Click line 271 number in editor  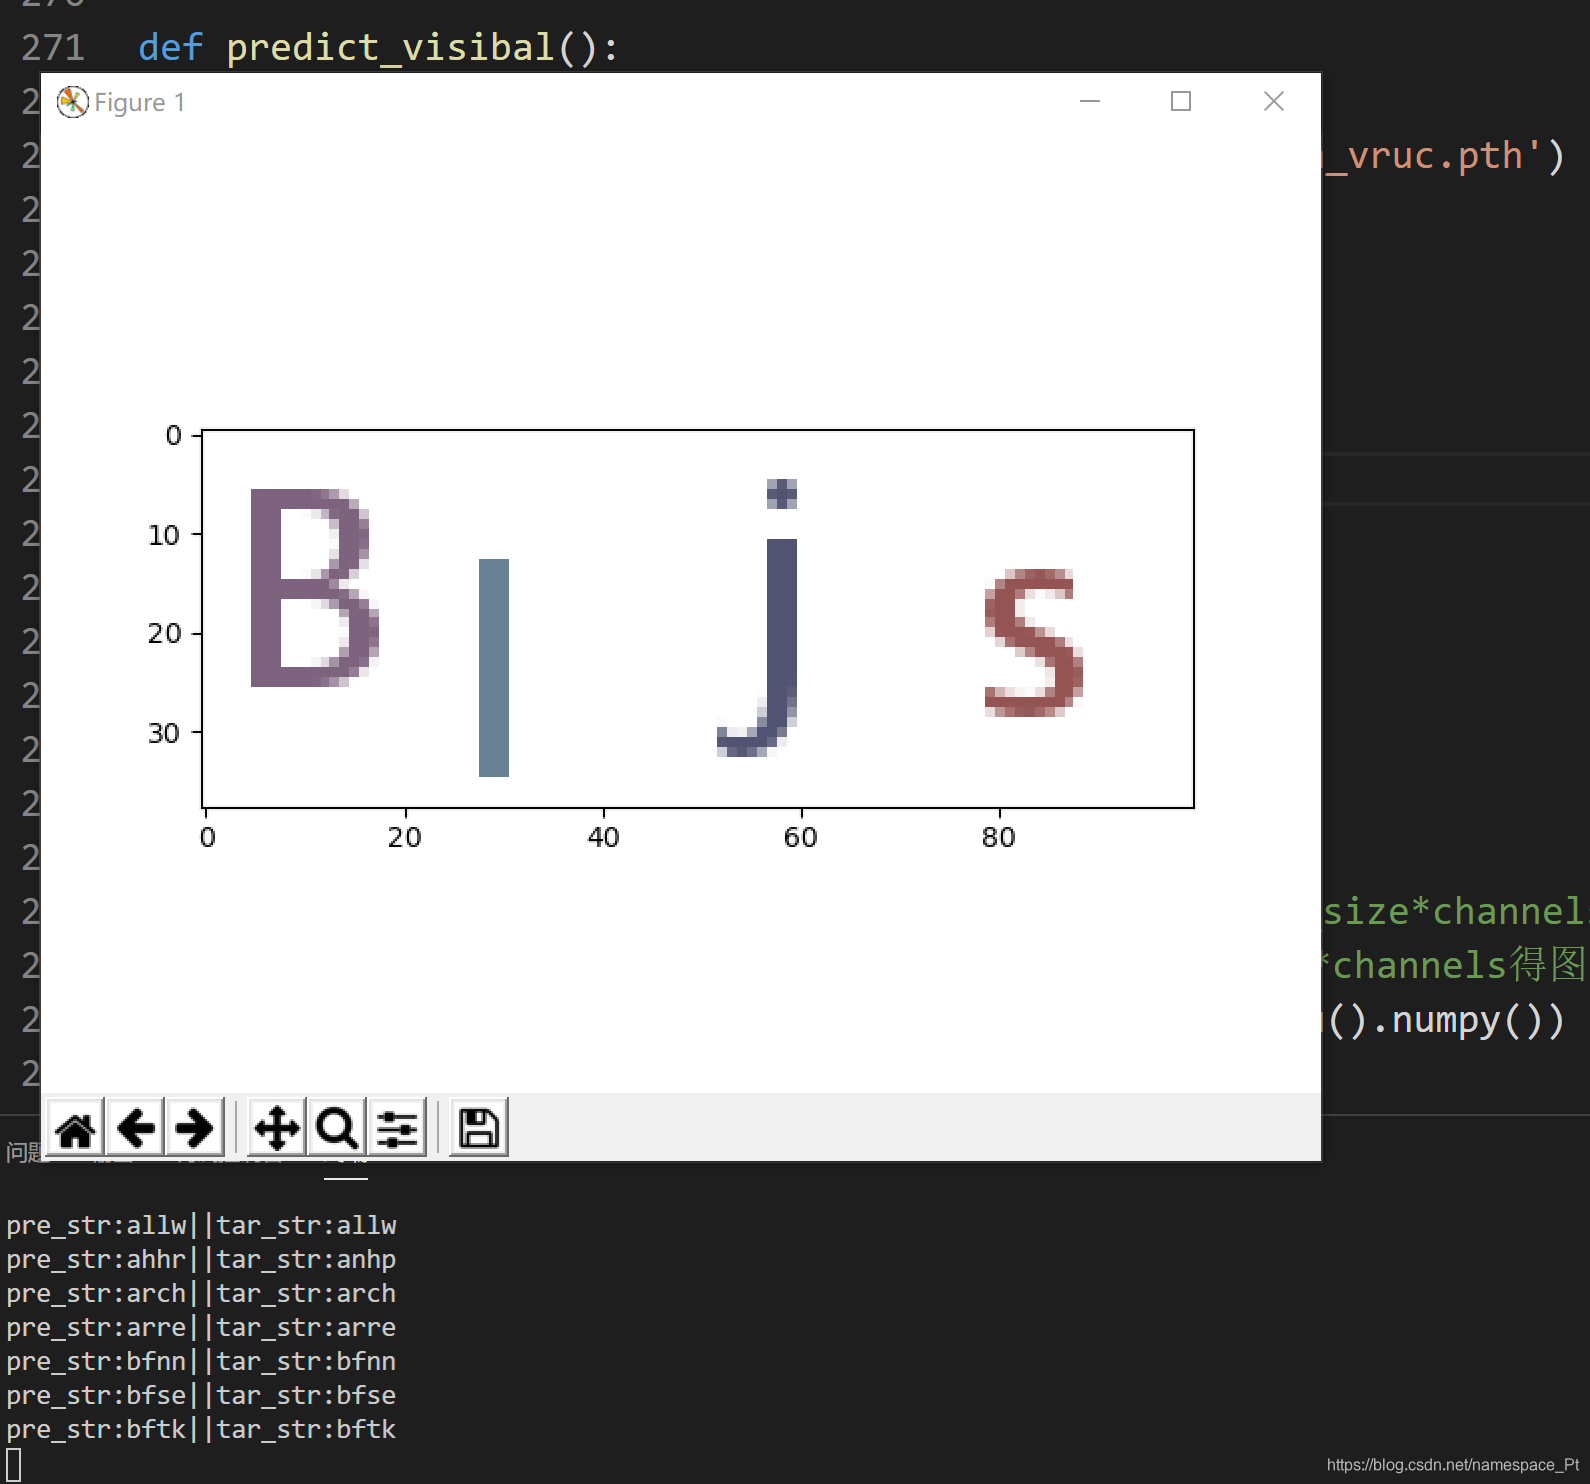click(x=53, y=47)
